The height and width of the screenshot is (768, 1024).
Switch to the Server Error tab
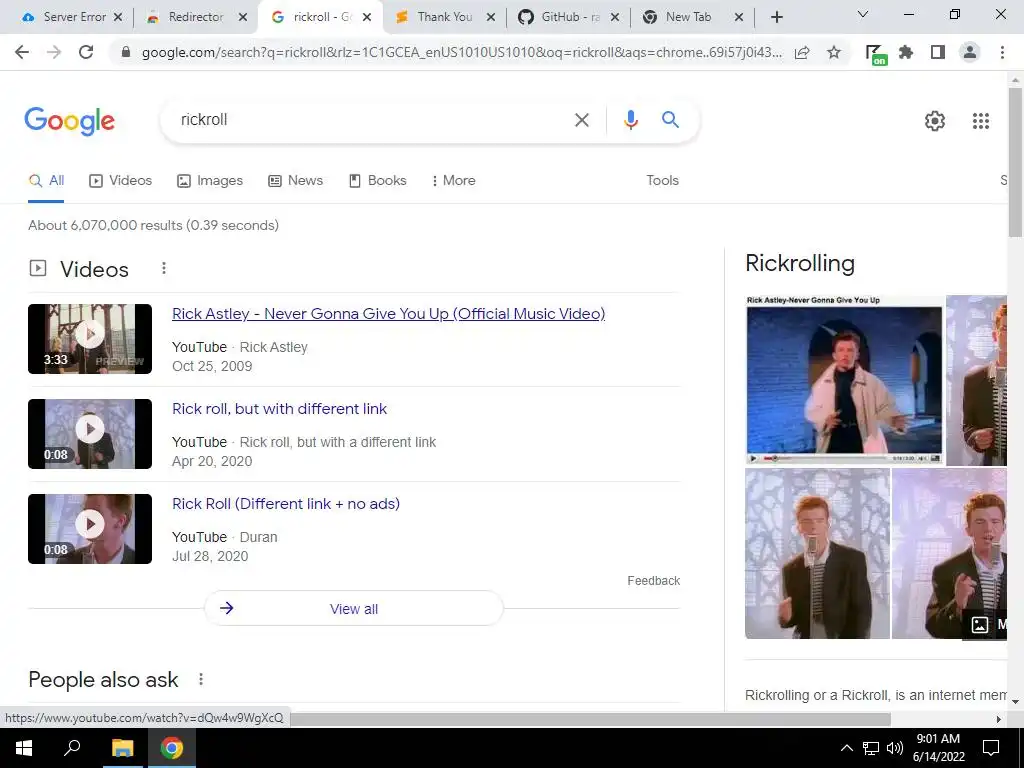[x=65, y=17]
